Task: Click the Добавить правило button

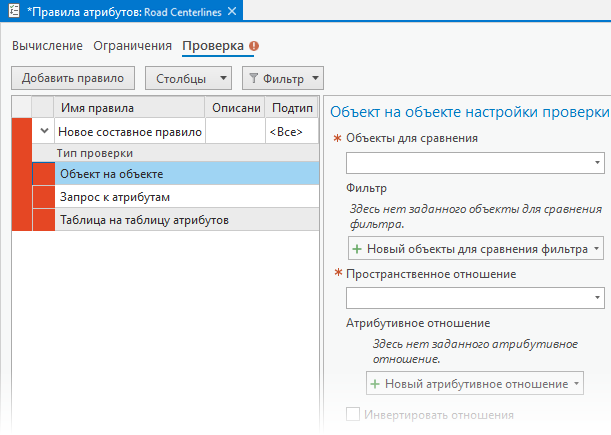Action: point(73,78)
